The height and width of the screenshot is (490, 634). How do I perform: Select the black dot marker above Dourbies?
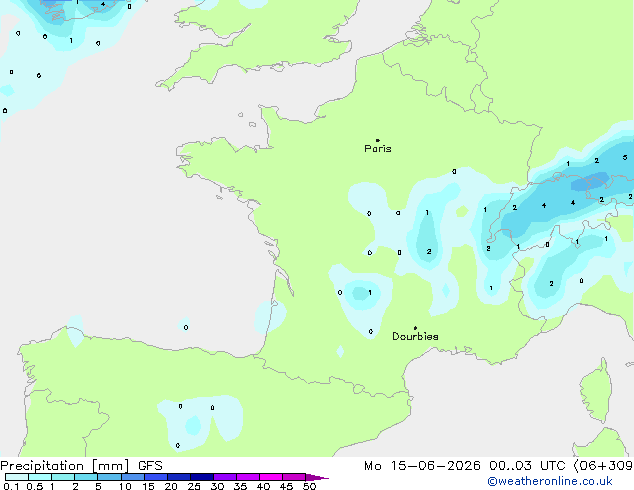point(415,328)
